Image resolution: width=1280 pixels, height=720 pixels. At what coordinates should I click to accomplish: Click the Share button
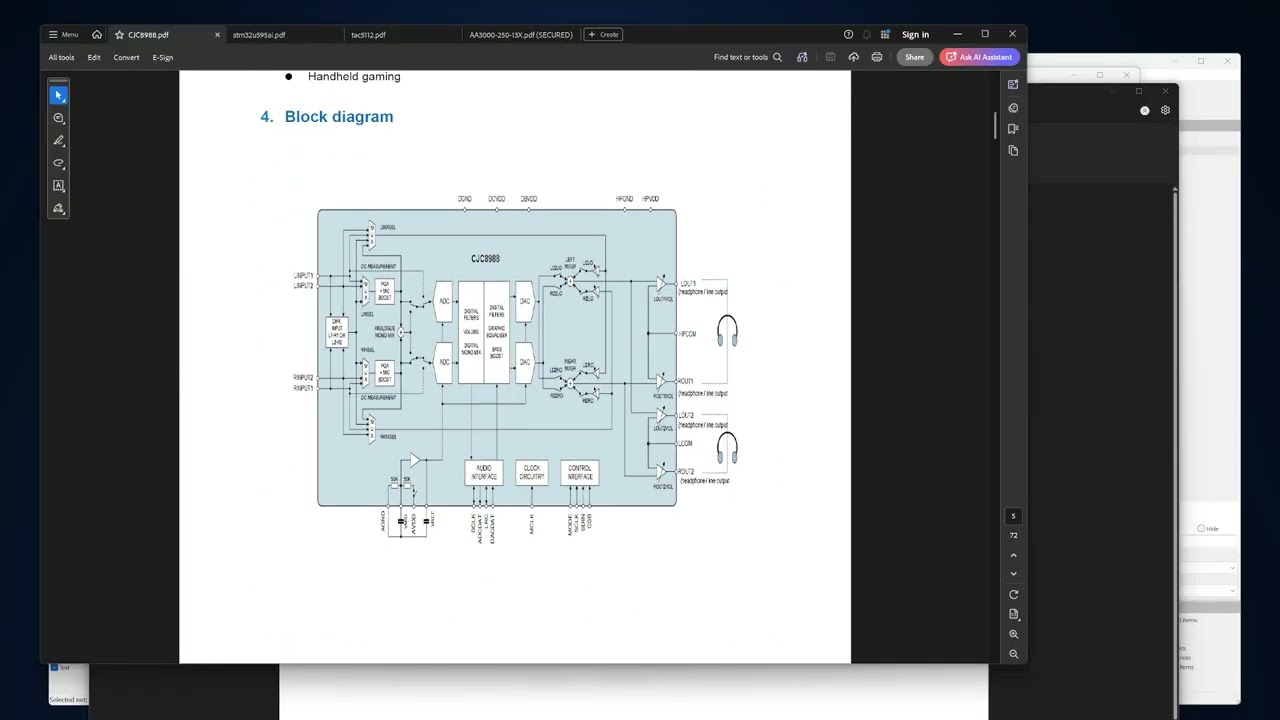click(x=914, y=57)
